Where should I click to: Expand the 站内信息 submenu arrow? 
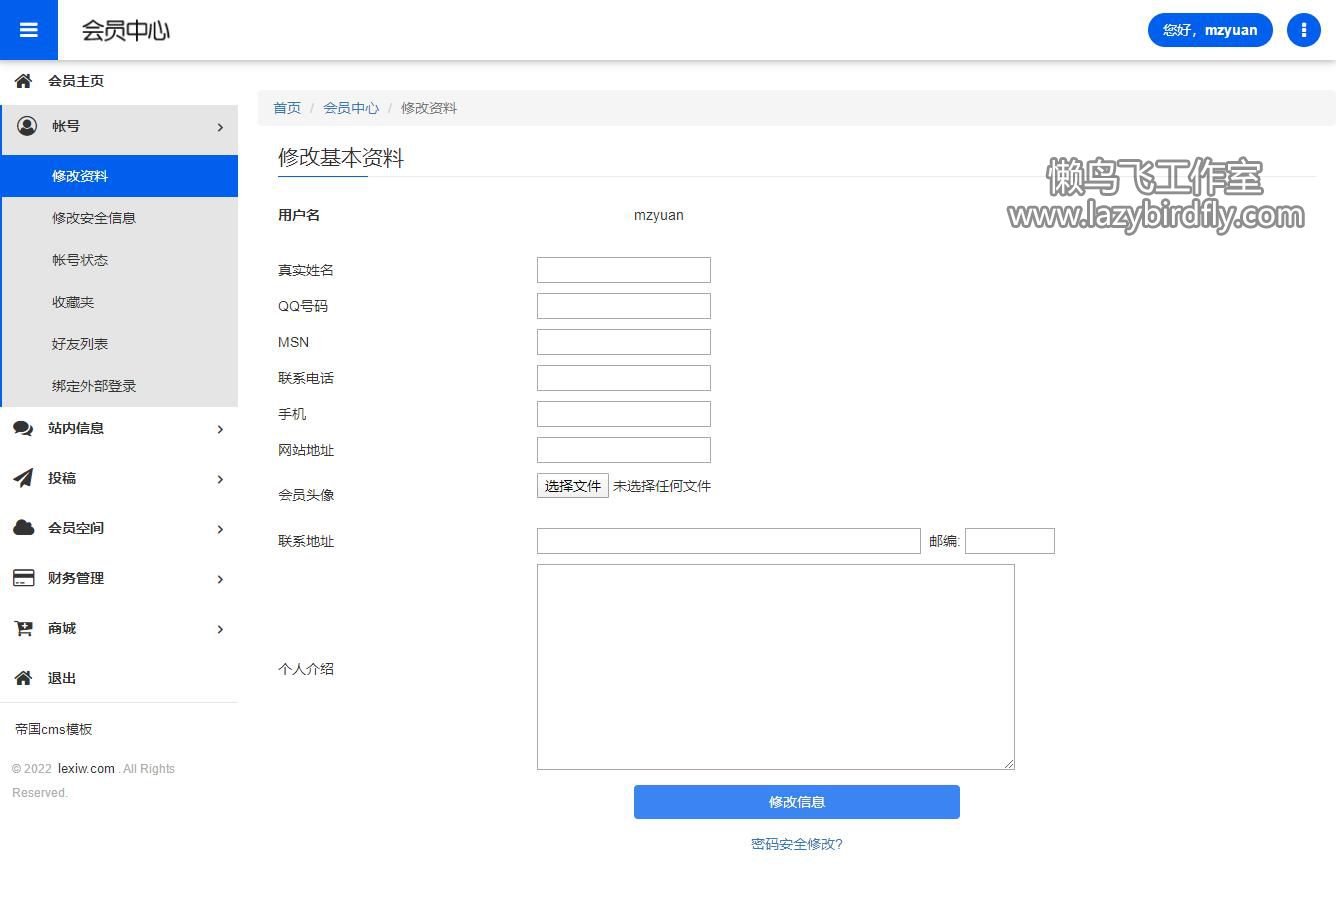tap(220, 429)
